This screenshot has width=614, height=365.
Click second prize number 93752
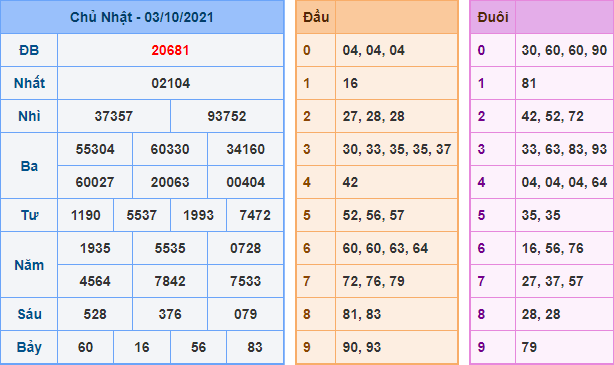227,116
